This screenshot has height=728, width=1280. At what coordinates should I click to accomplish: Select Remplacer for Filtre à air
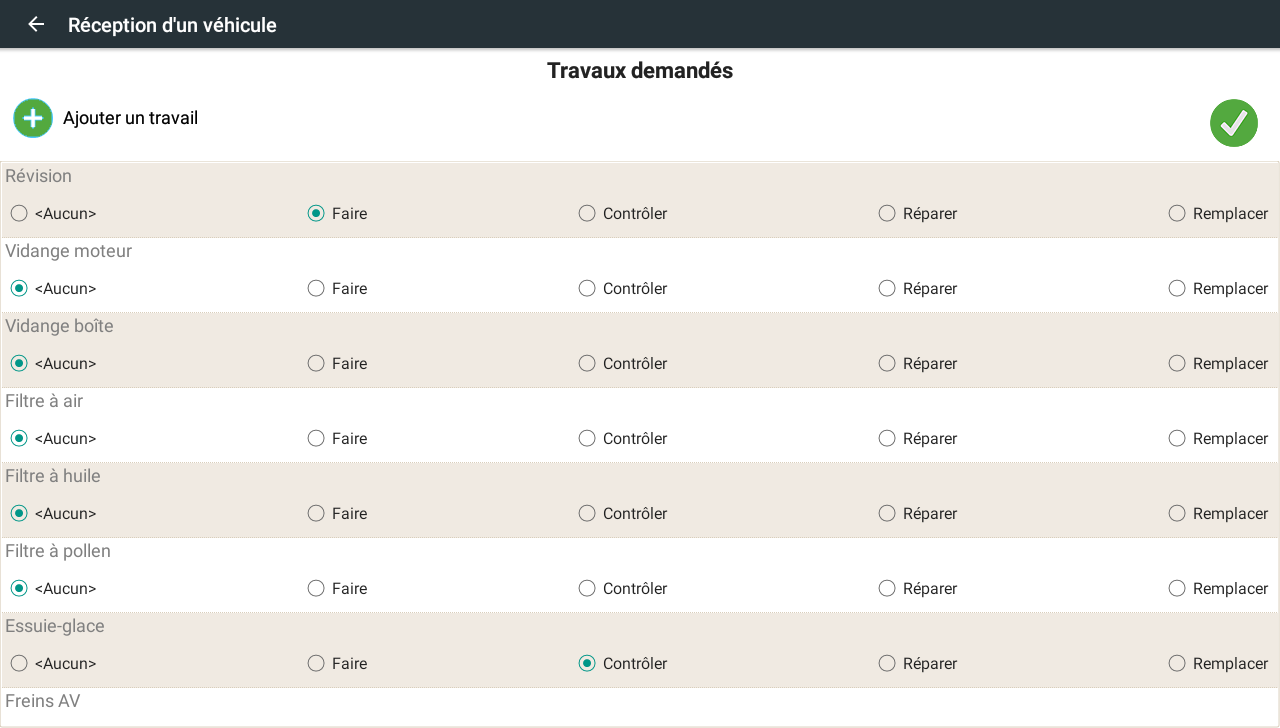pos(1177,438)
